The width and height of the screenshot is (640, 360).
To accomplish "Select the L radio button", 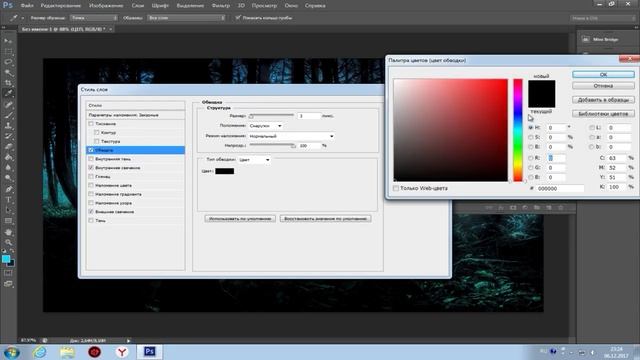I will [x=592, y=128].
